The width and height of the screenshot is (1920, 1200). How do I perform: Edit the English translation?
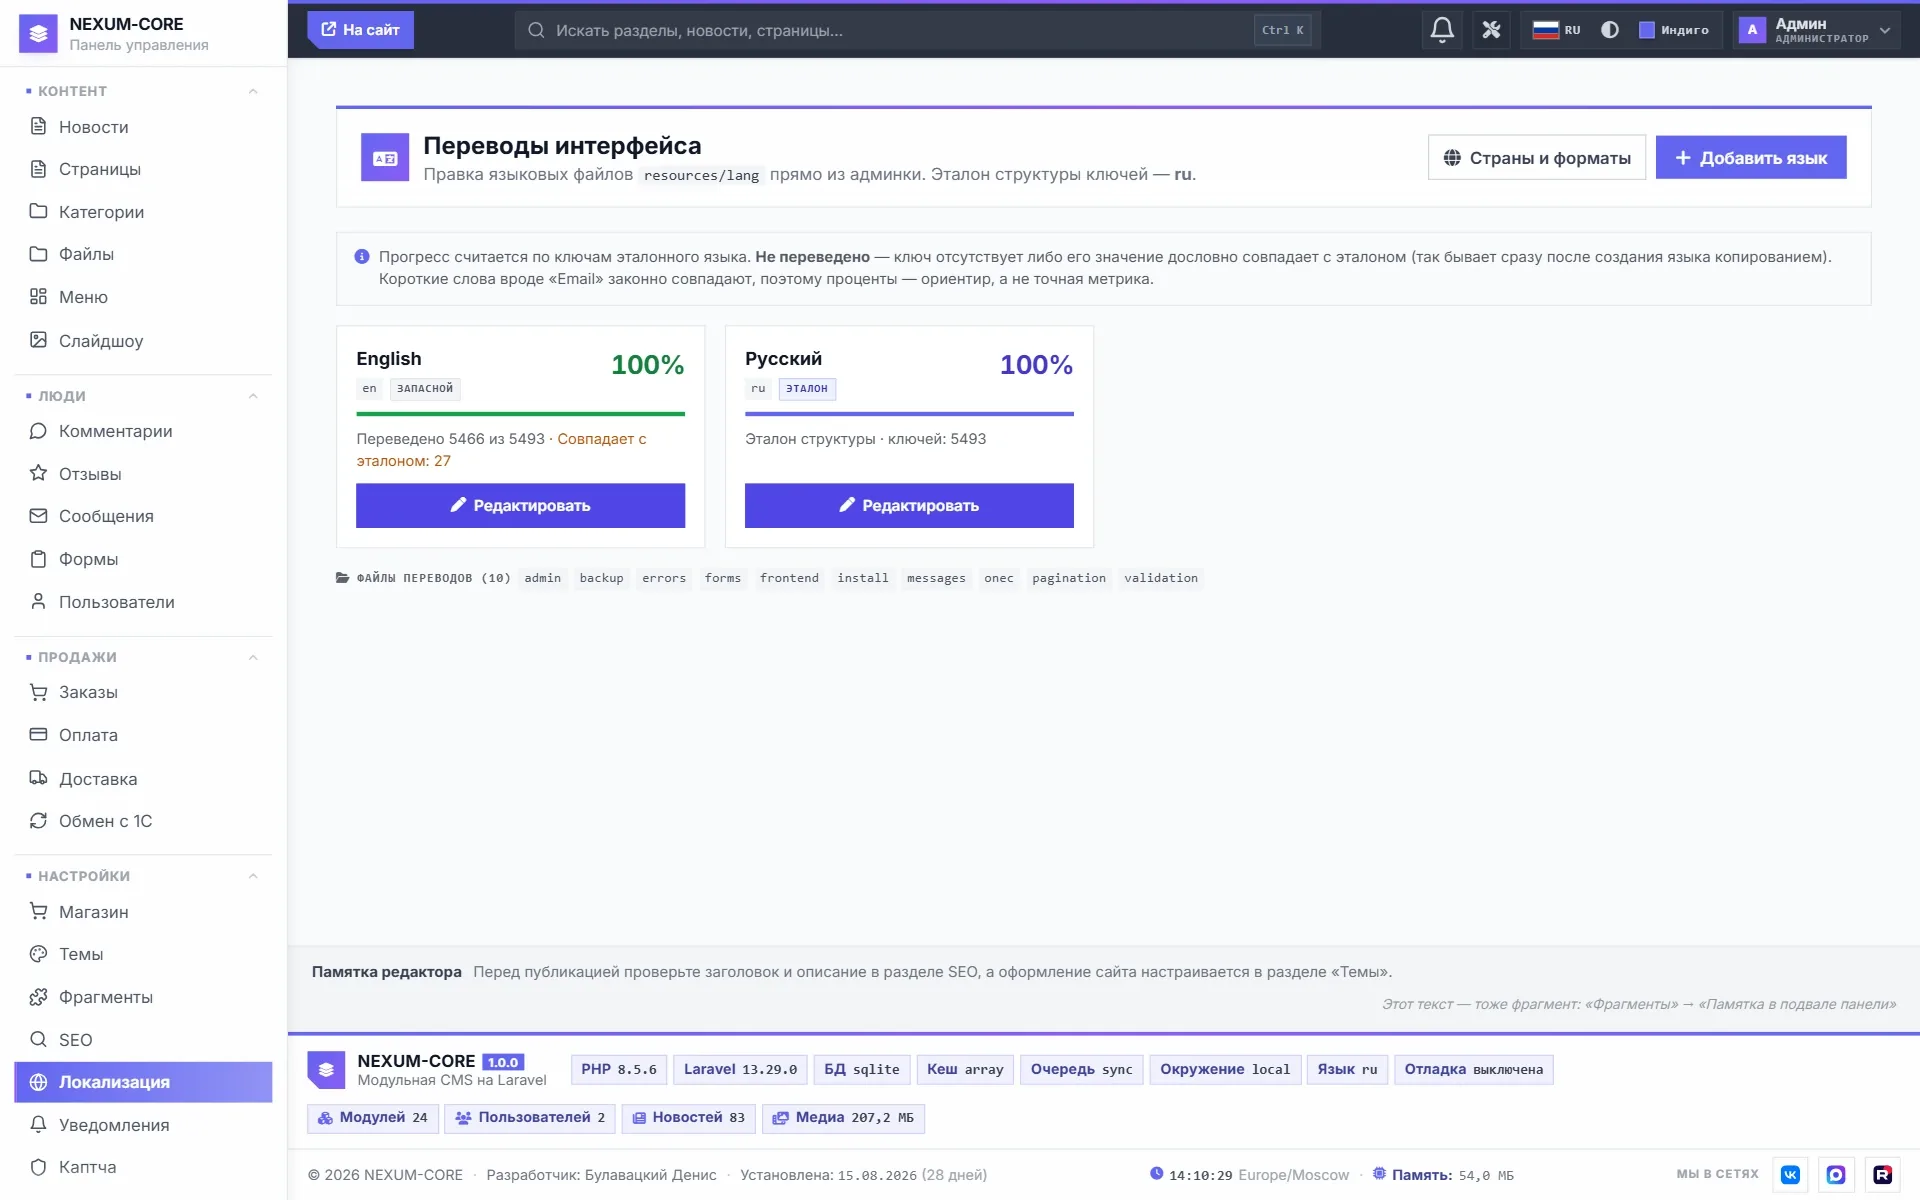pos(520,506)
